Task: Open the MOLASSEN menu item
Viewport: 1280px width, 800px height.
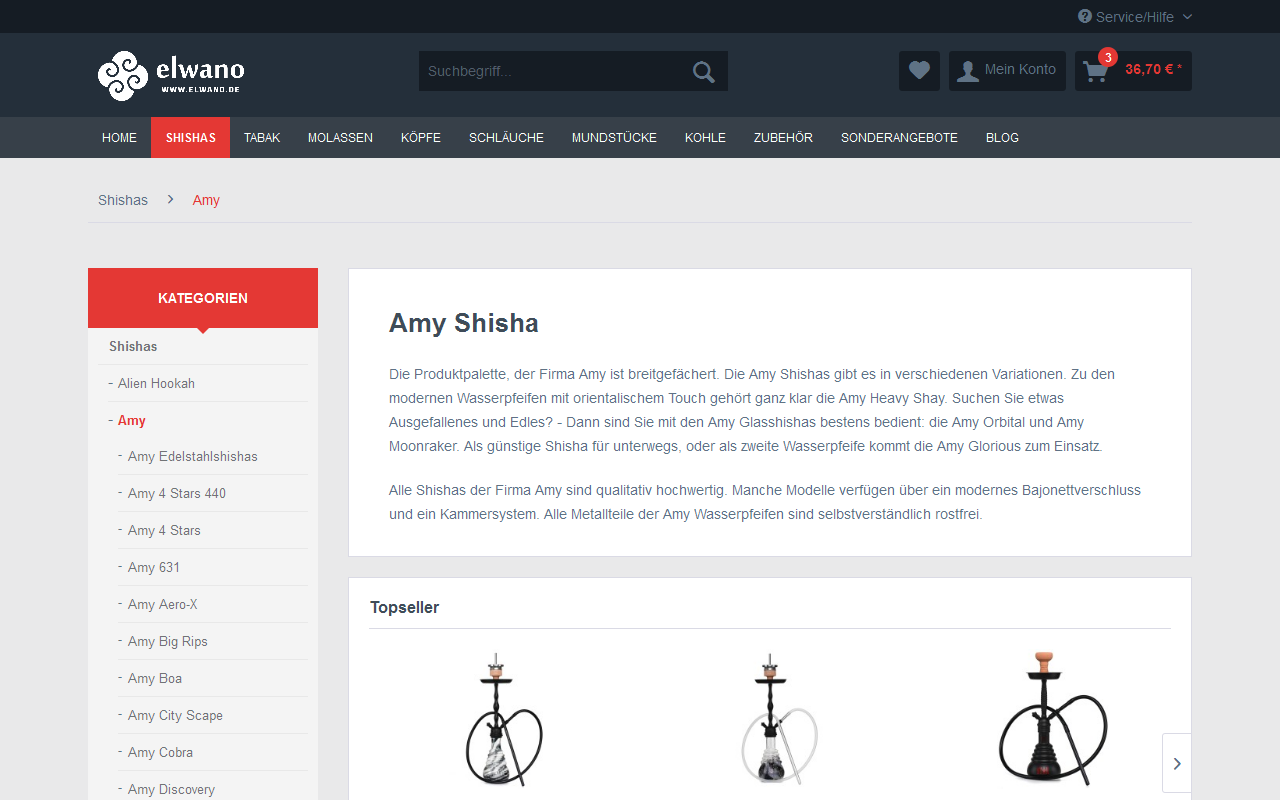Action: (x=340, y=138)
